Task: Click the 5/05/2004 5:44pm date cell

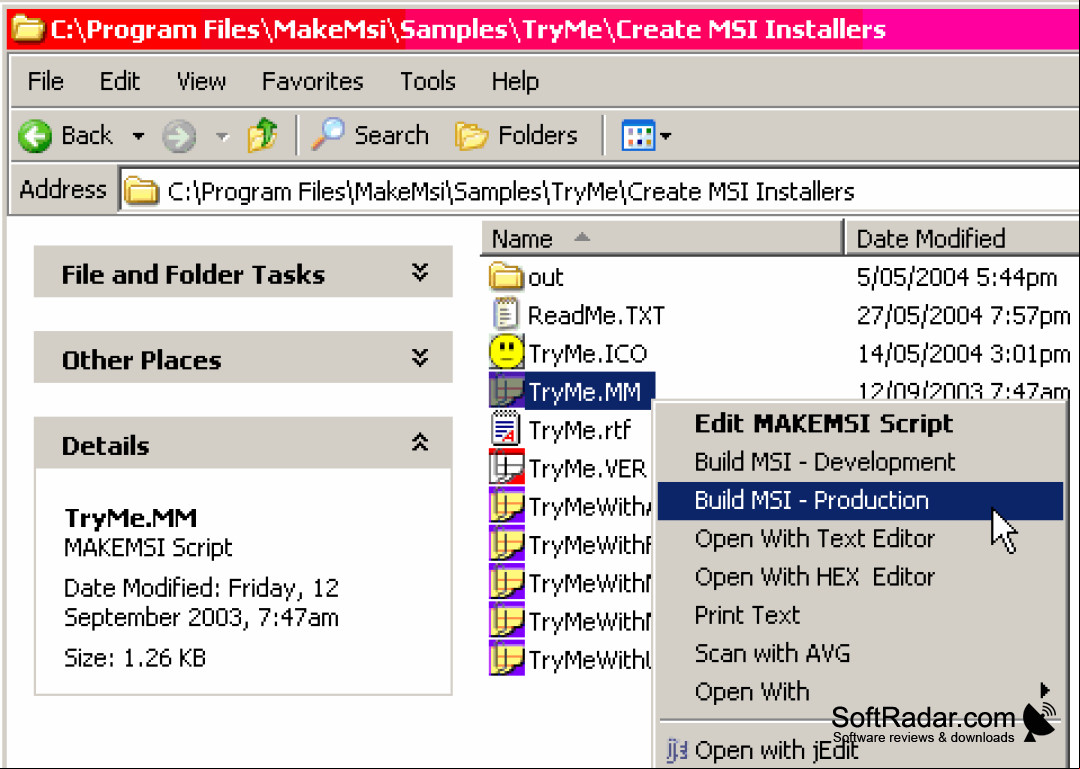Action: (x=957, y=278)
